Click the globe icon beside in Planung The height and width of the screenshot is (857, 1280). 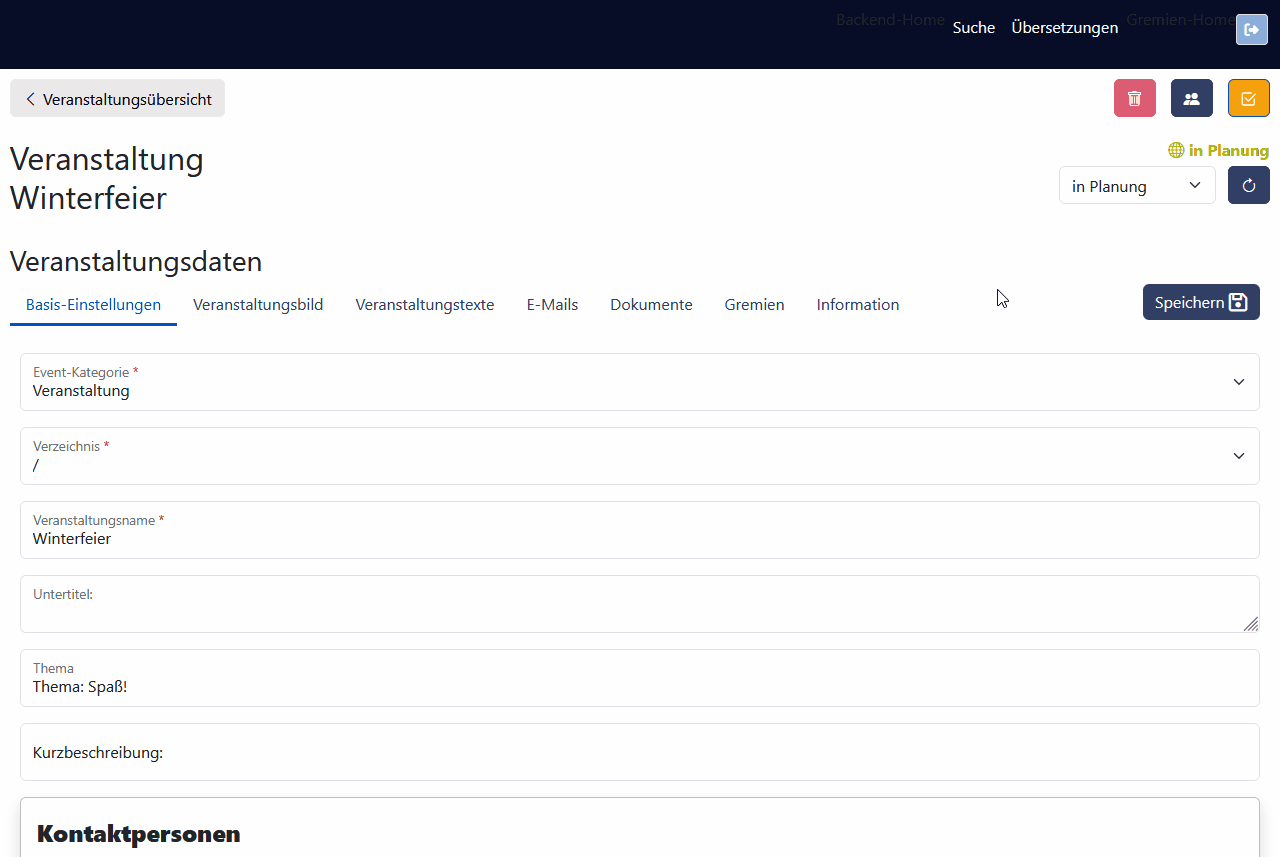pyautogui.click(x=1176, y=151)
